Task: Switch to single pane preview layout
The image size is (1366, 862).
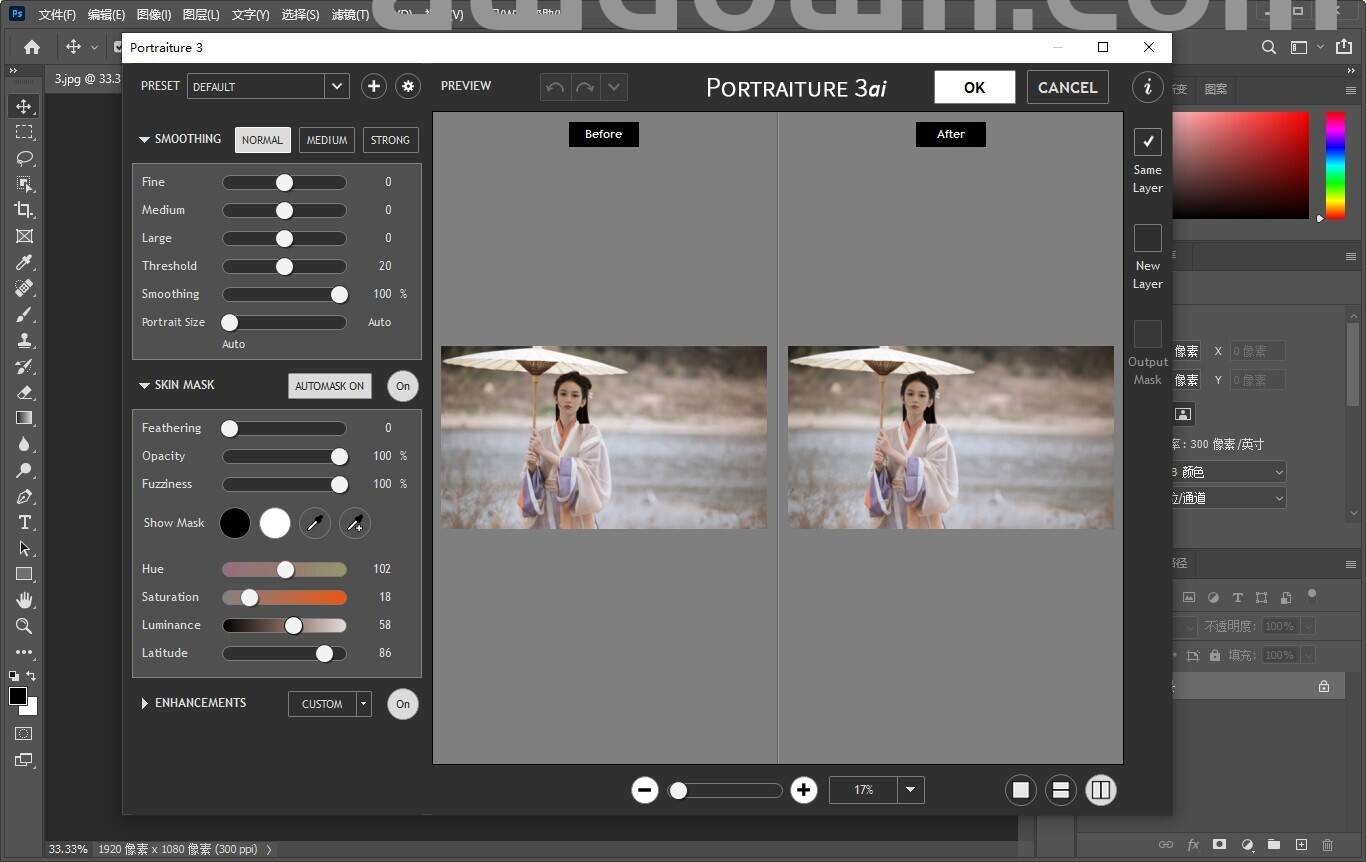Action: tap(1020, 790)
